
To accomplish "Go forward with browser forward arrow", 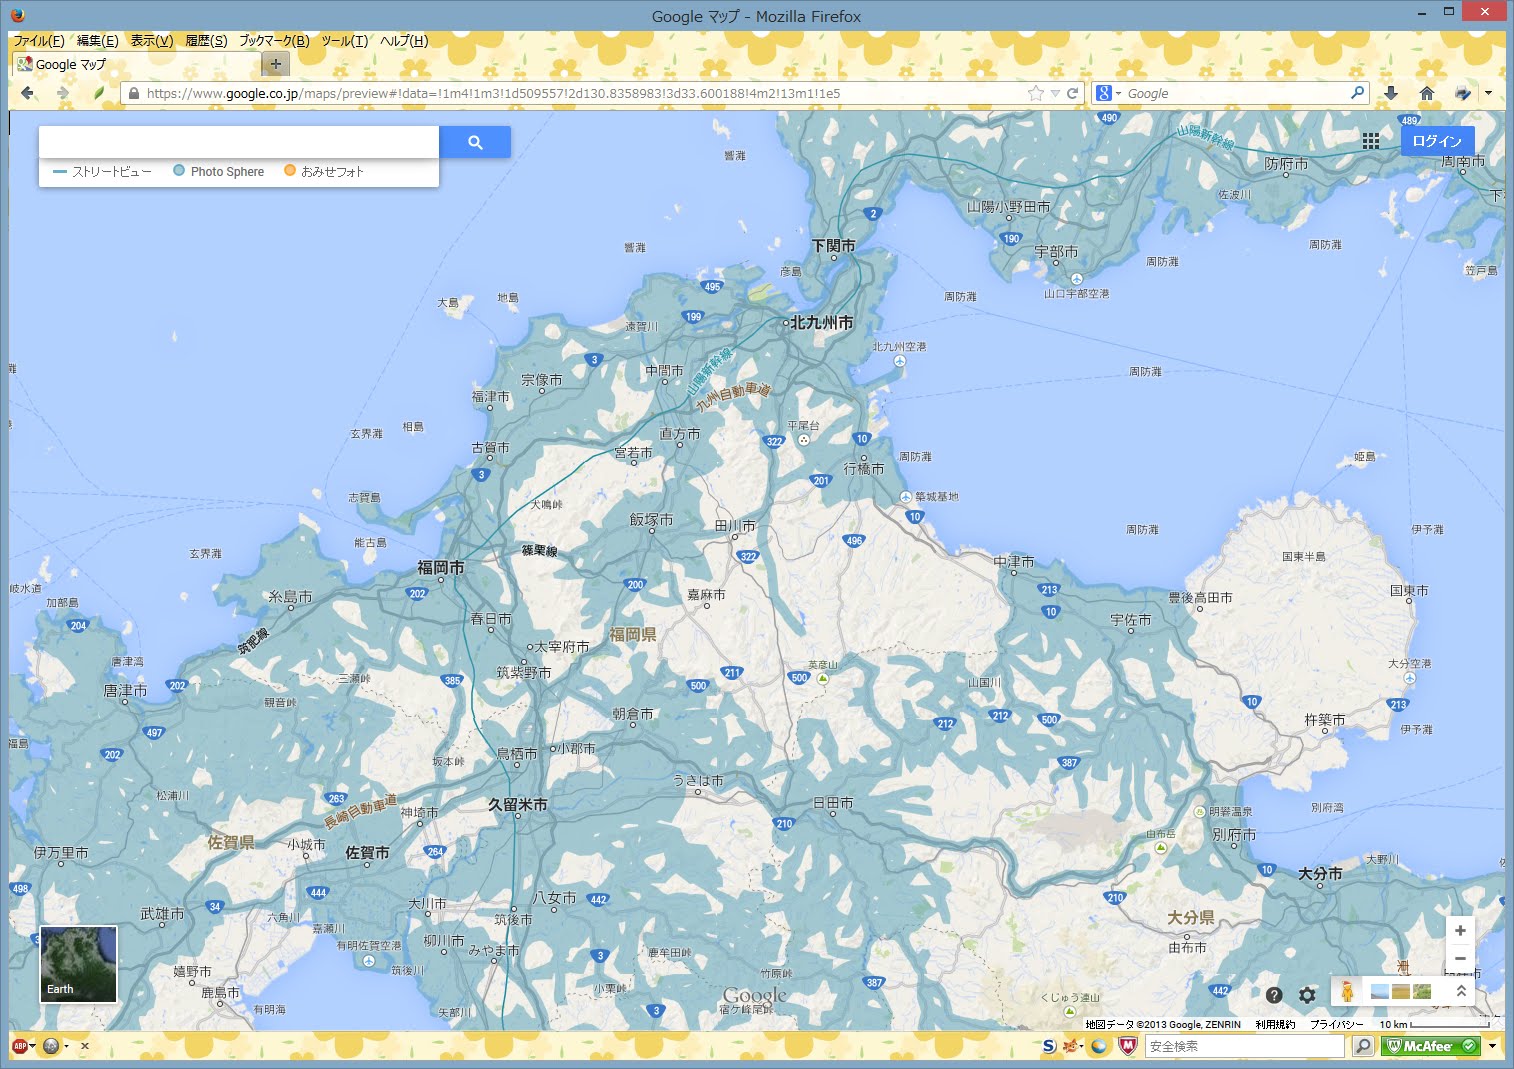I will 63,93.
